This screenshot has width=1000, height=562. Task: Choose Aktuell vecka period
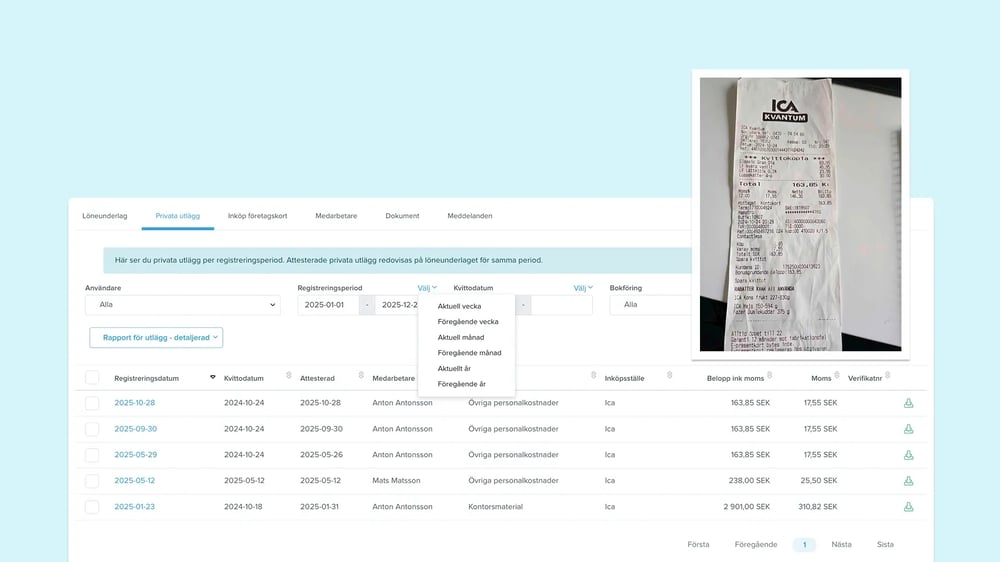point(459,306)
